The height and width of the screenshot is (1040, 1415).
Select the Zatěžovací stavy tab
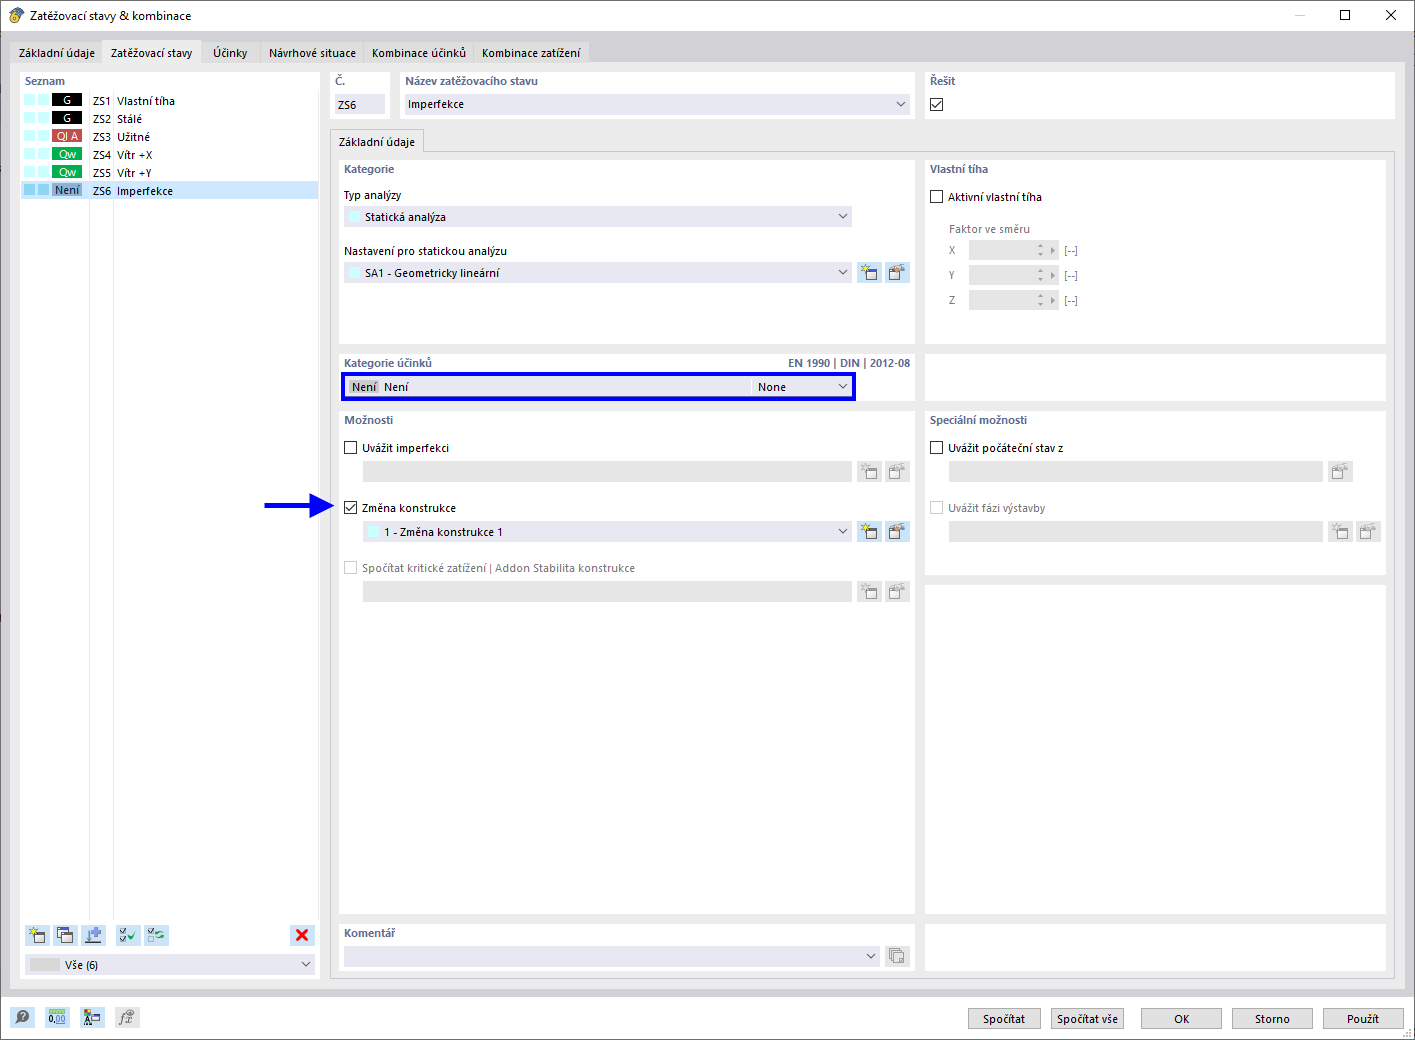click(x=152, y=53)
